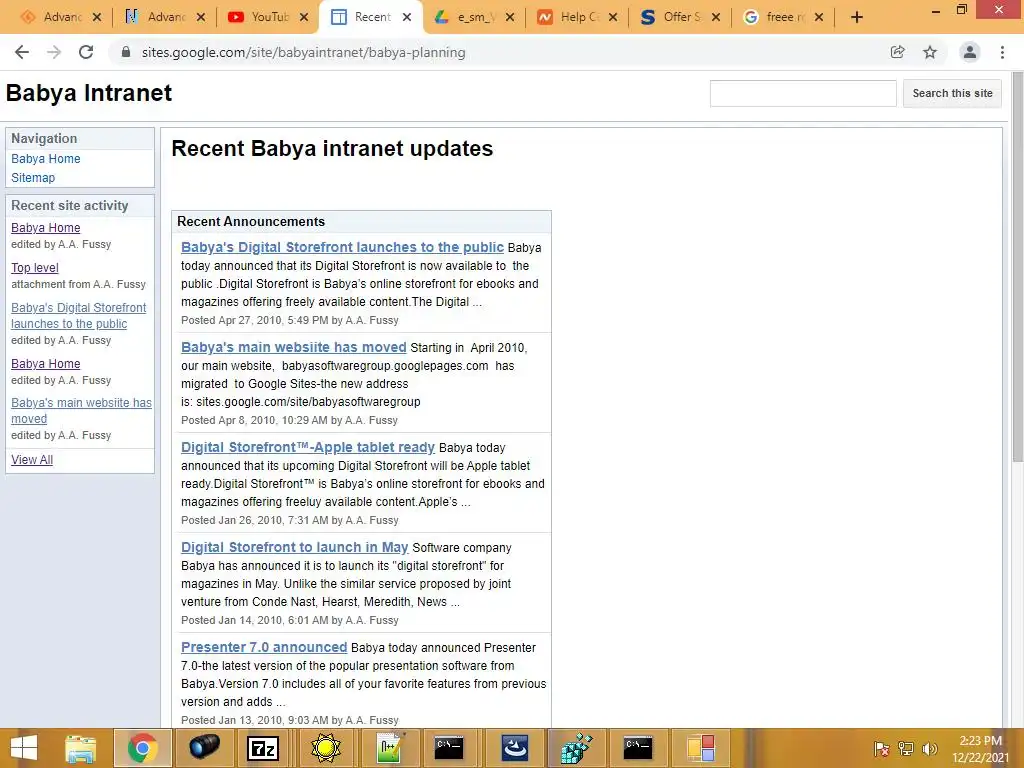Viewport: 1024px width, 768px height.
Task: Close the freee tab
Action: [819, 18]
